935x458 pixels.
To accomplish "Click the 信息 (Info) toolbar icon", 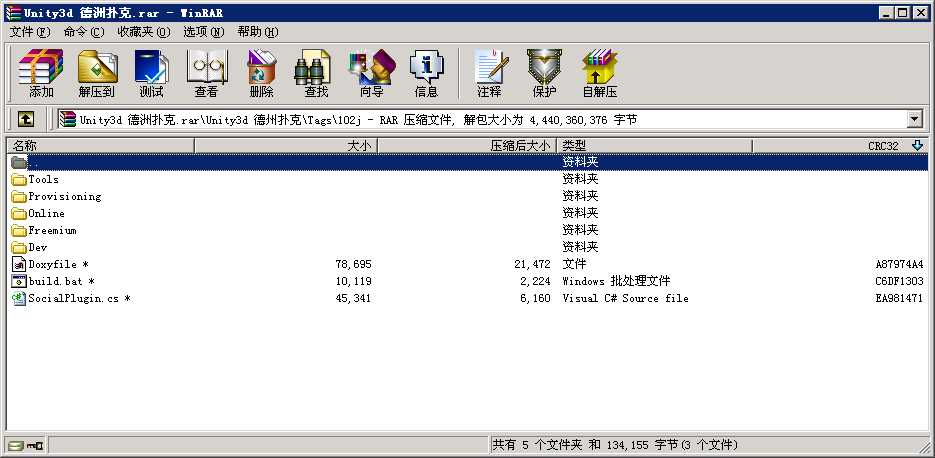I will coord(426,73).
